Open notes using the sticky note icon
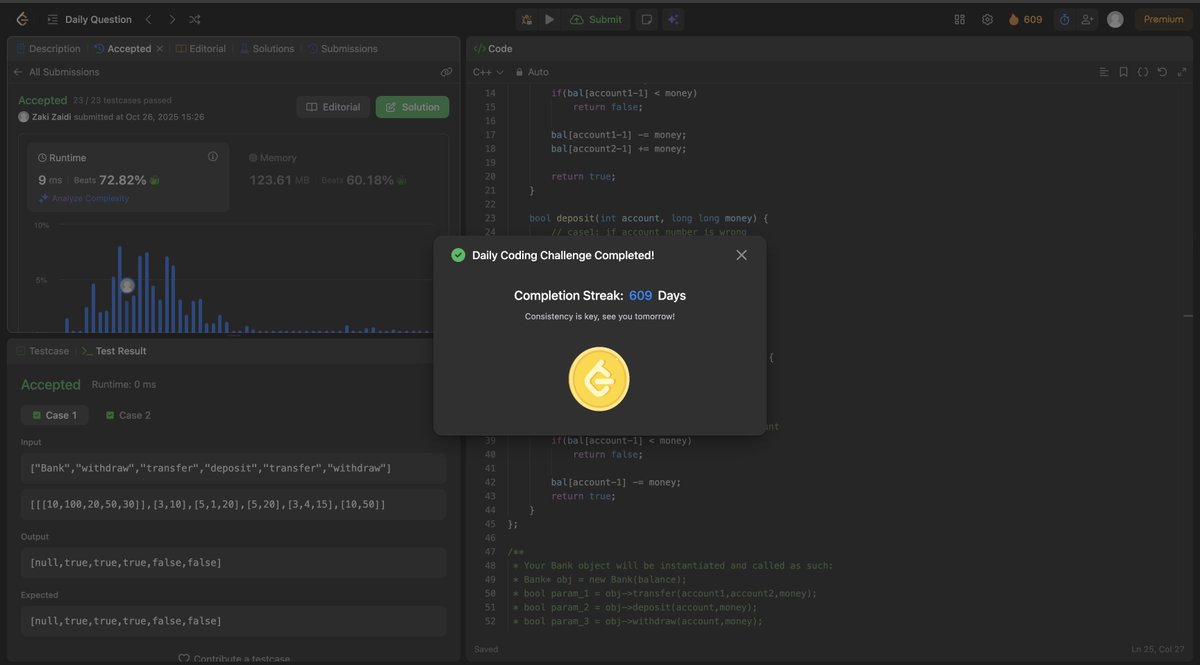The image size is (1200, 665). point(645,18)
